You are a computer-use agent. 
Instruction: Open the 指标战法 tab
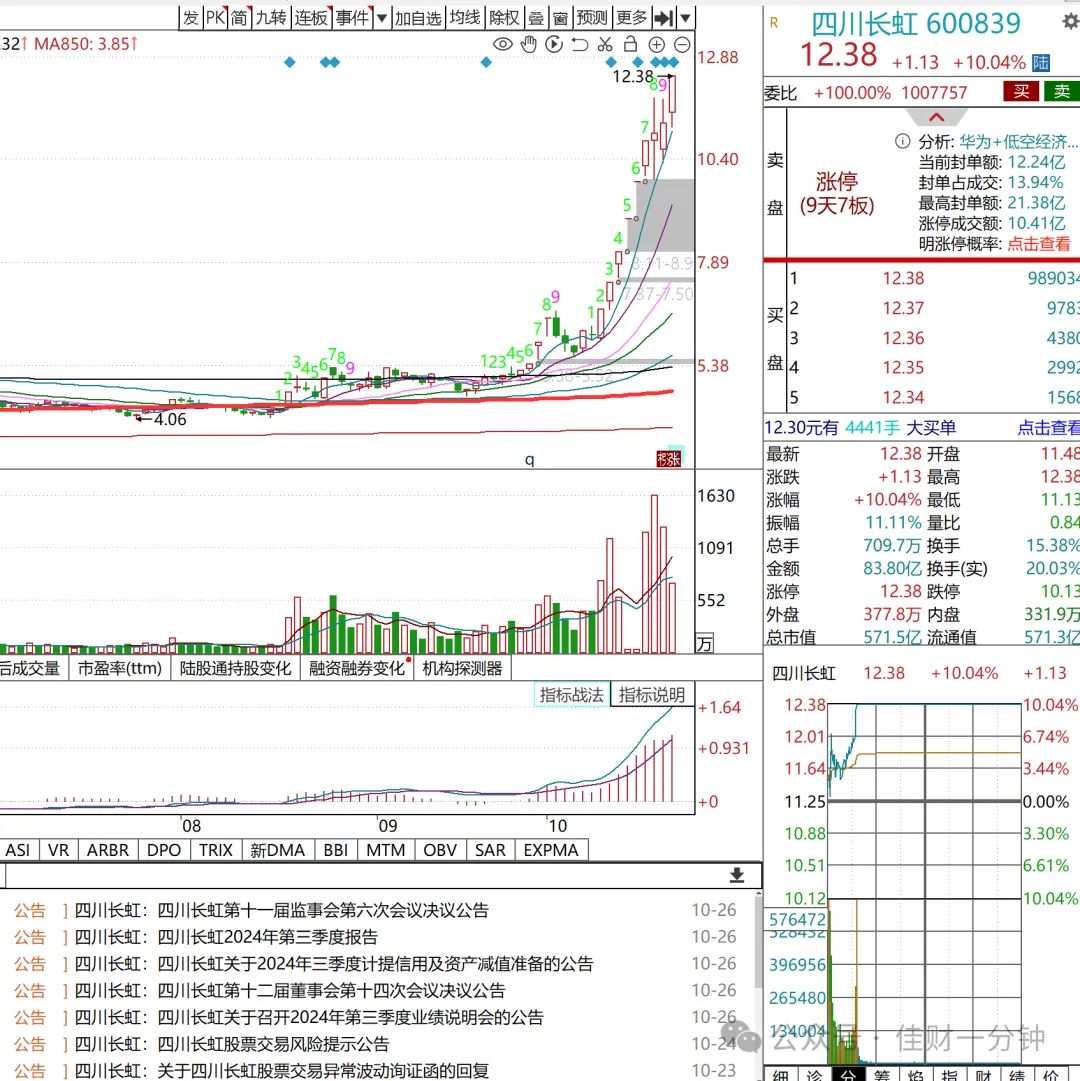(571, 695)
